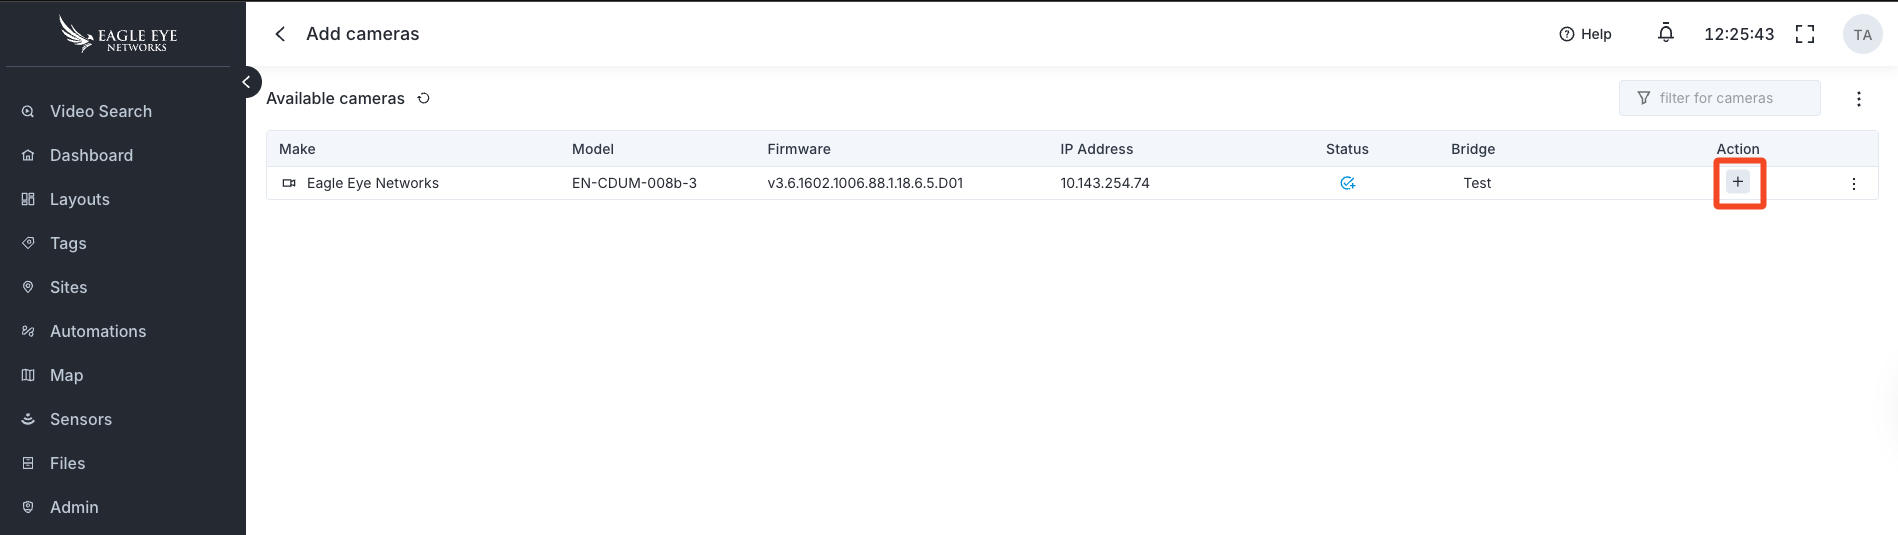
Task: Open the Layouts section
Action: 80,199
